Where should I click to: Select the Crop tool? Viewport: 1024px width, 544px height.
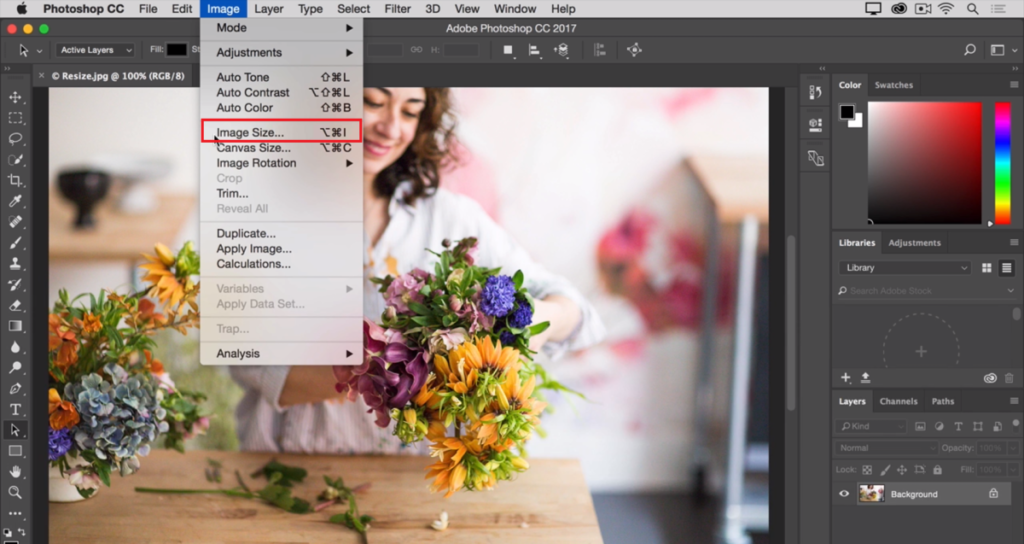[x=15, y=180]
